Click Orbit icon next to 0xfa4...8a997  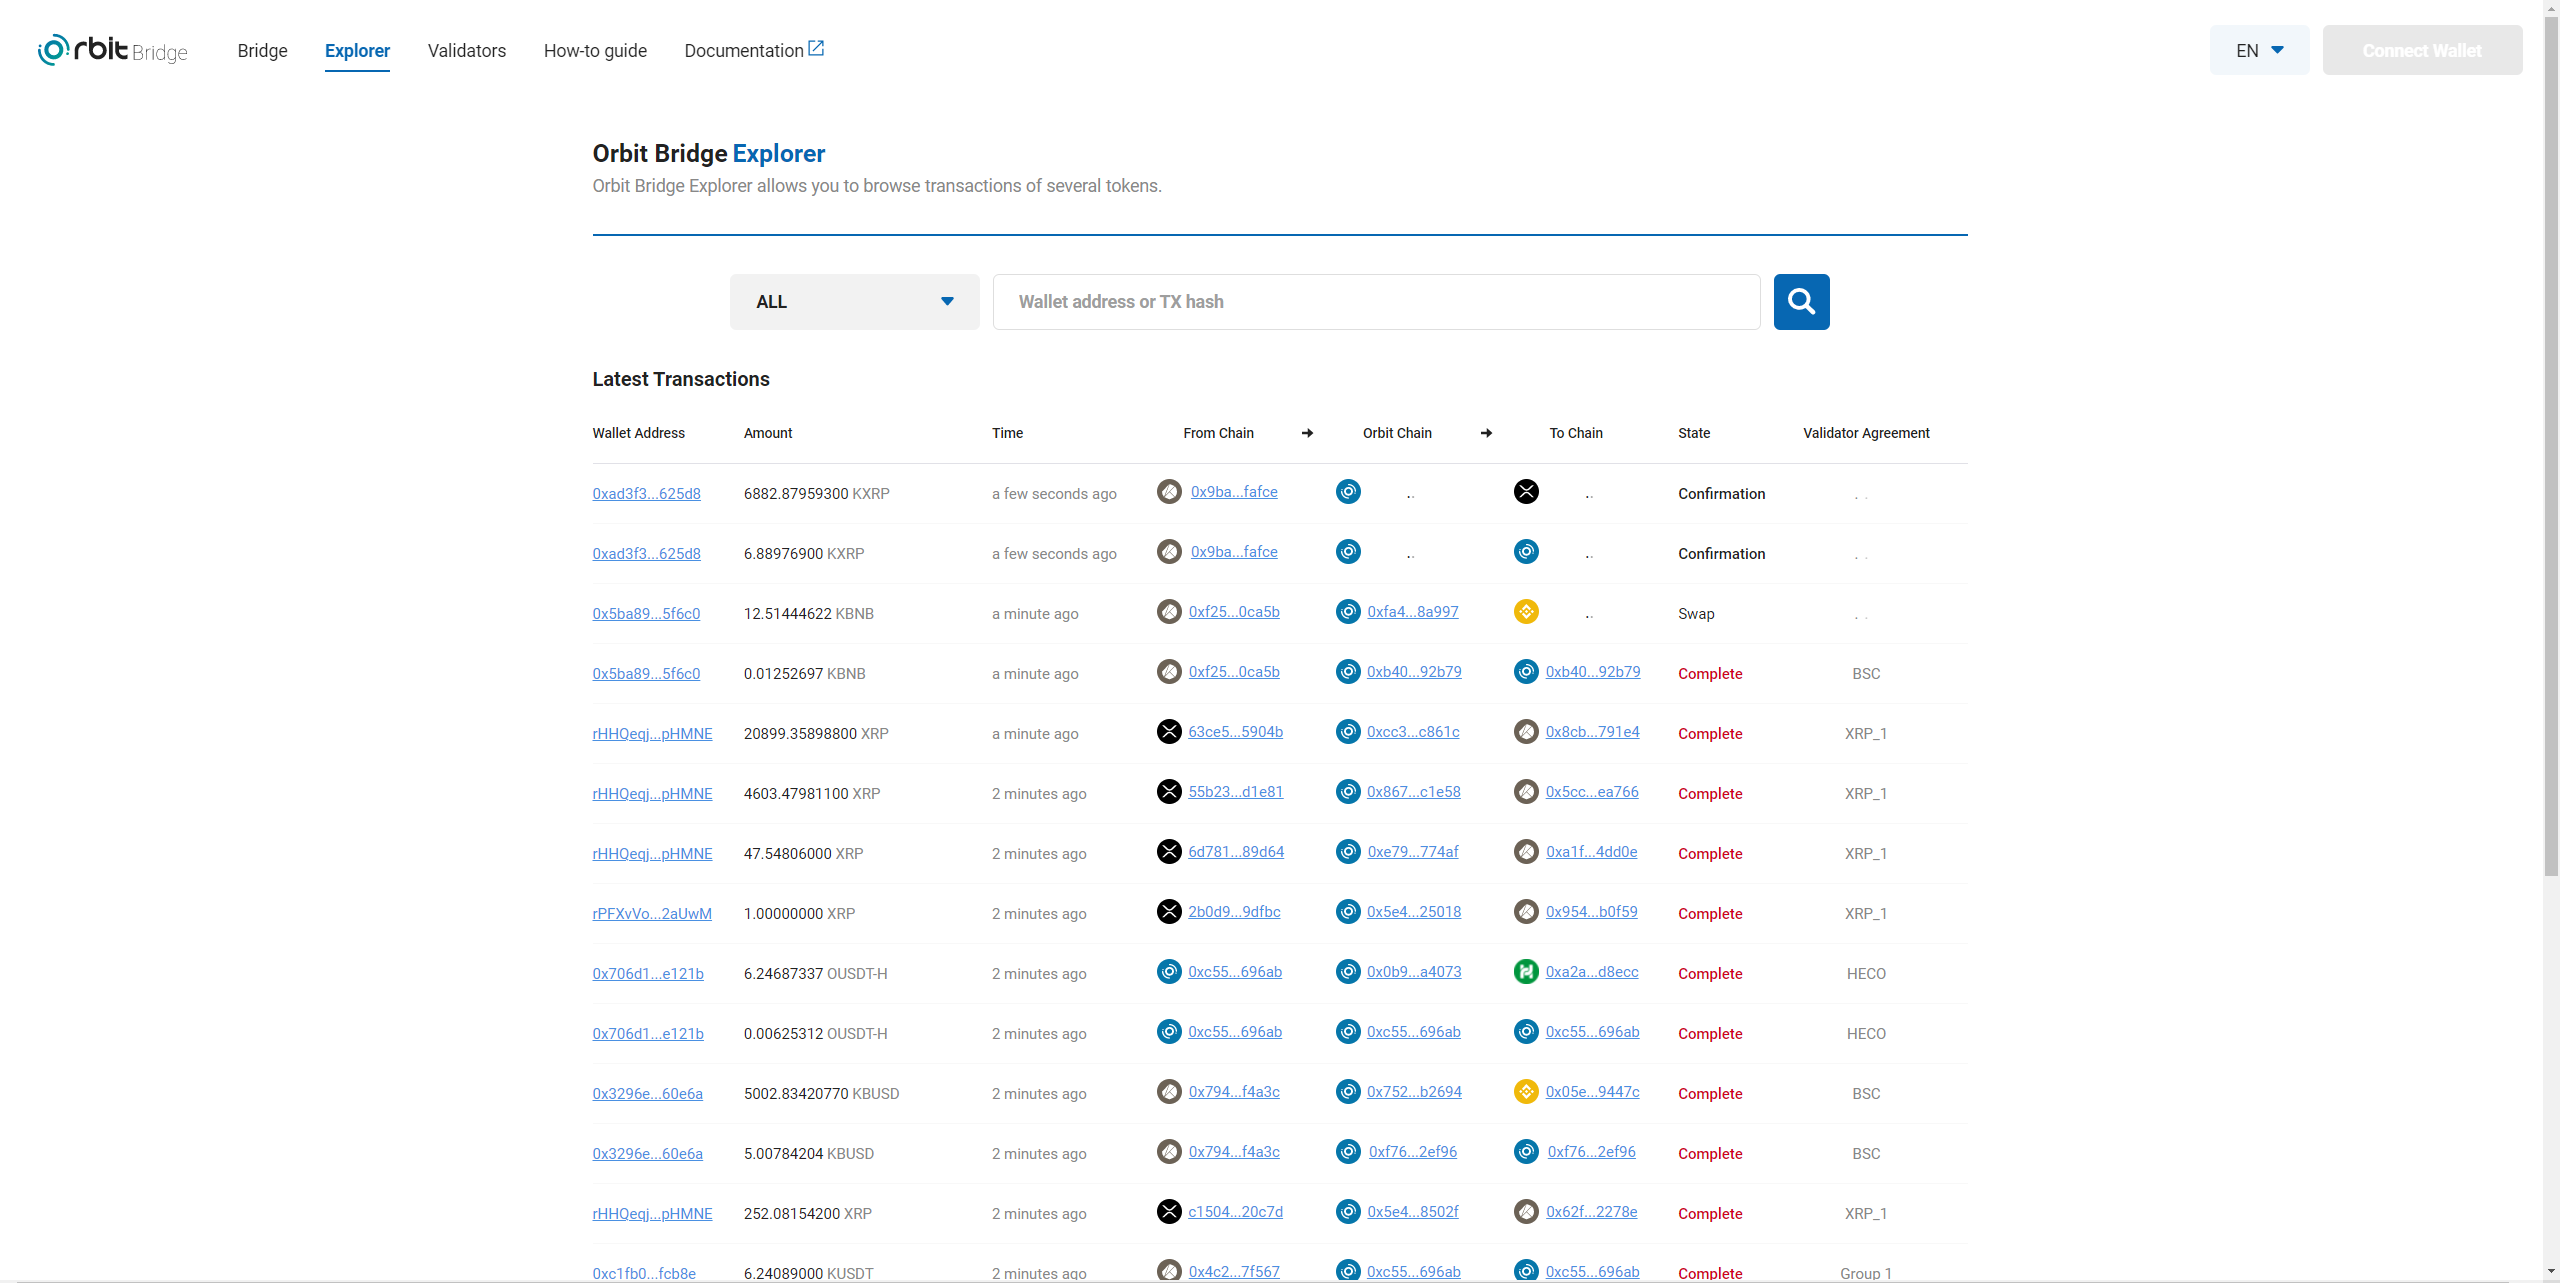(1348, 612)
